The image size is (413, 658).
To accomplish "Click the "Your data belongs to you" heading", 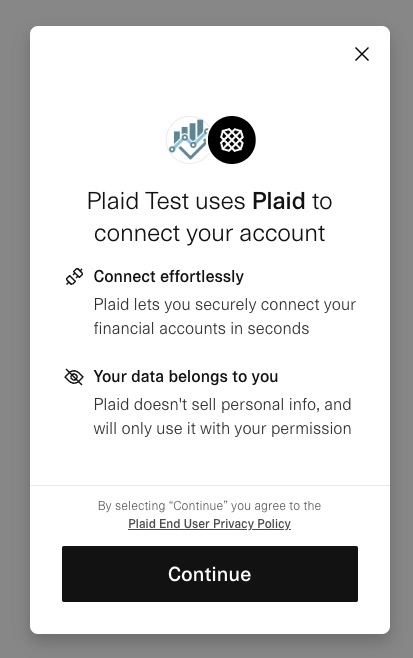I will [186, 376].
